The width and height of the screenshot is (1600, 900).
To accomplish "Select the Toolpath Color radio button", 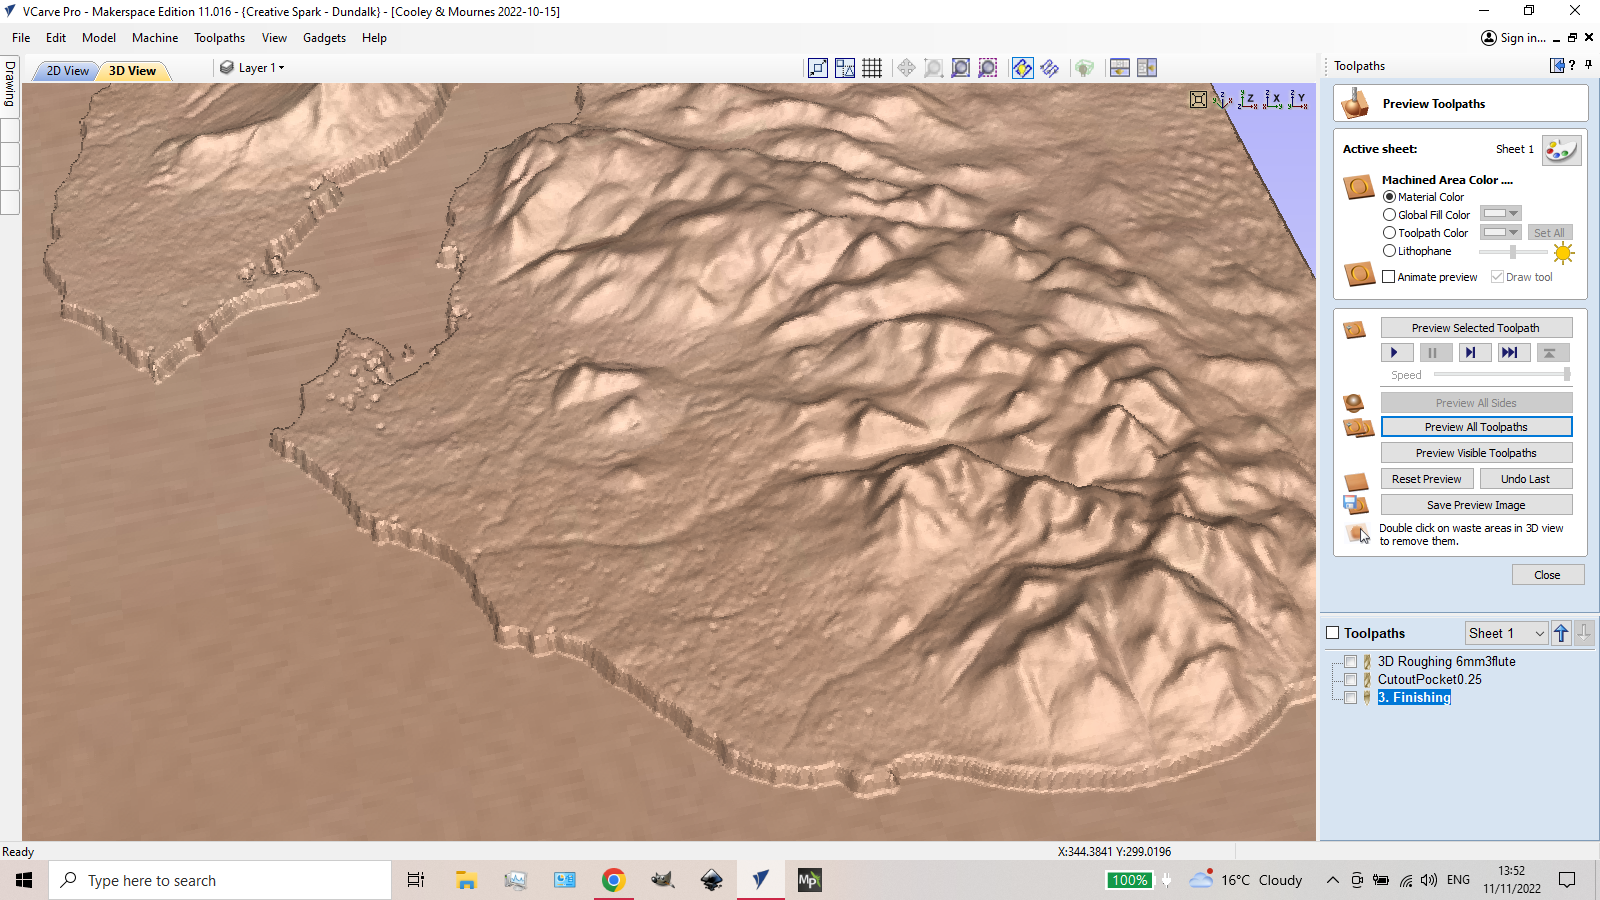I will 1389,232.
